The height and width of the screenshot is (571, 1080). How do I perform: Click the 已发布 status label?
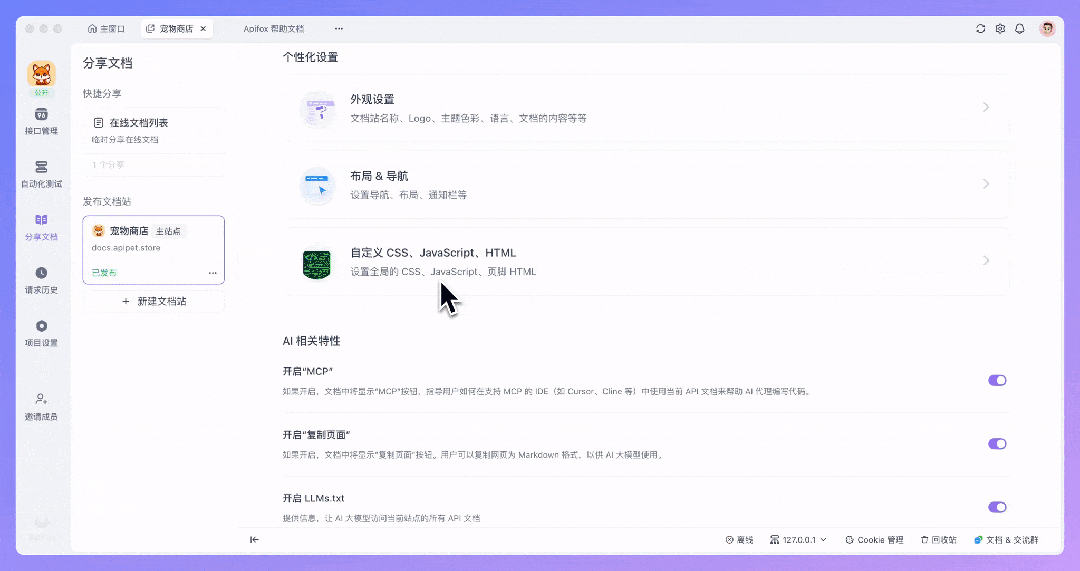click(x=104, y=273)
